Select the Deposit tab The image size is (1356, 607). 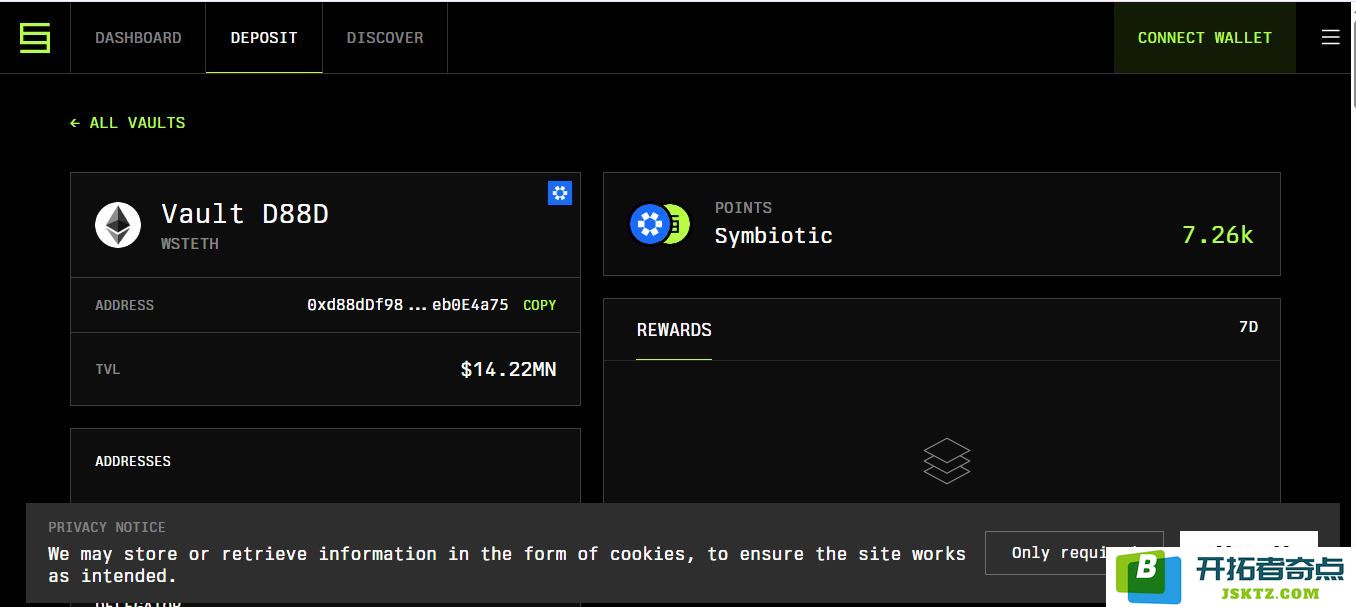click(264, 37)
